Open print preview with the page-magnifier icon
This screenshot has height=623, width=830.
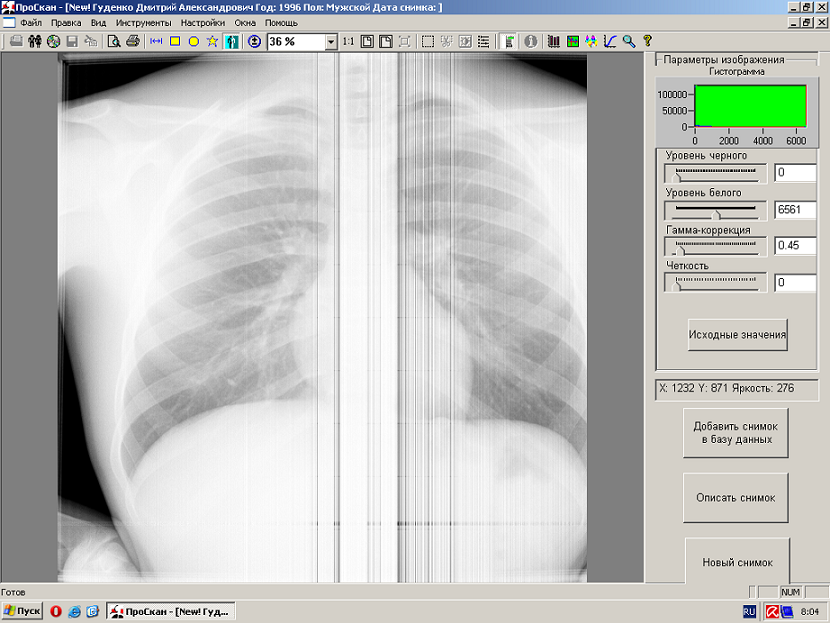tap(114, 42)
